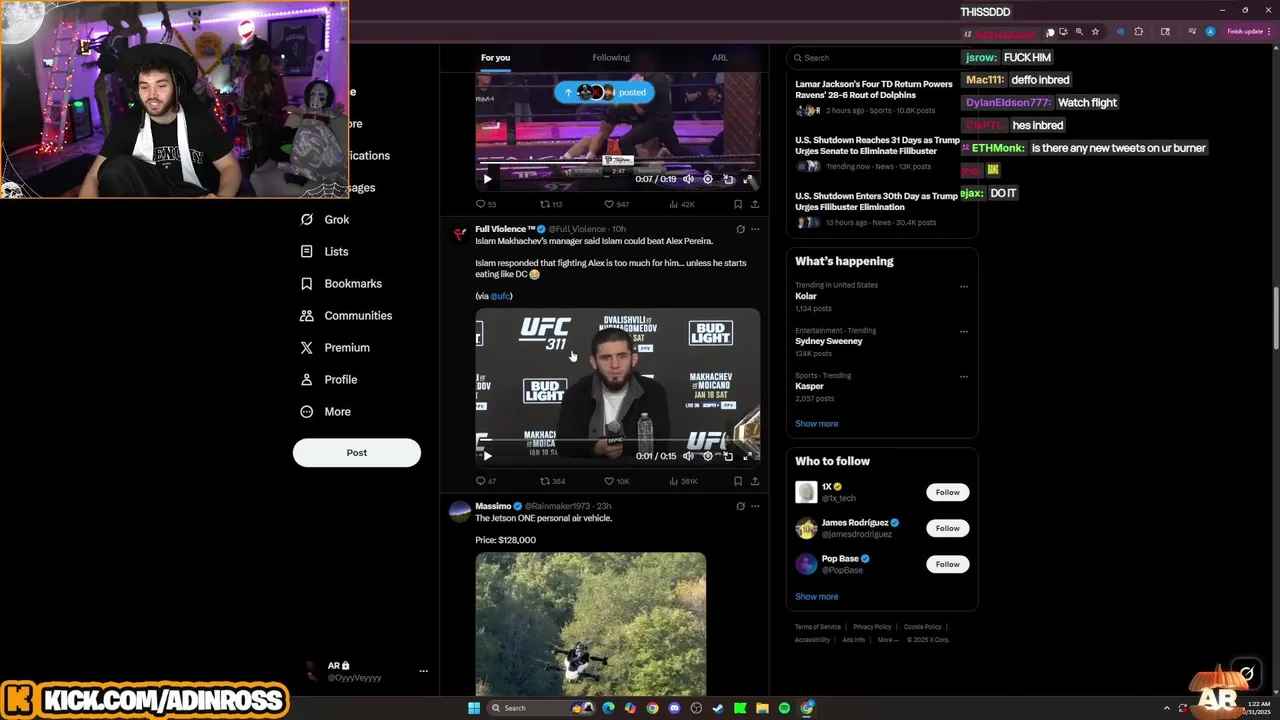Mute the Makhachev UFC video
The height and width of the screenshot is (720, 1280).
pyautogui.click(x=688, y=456)
